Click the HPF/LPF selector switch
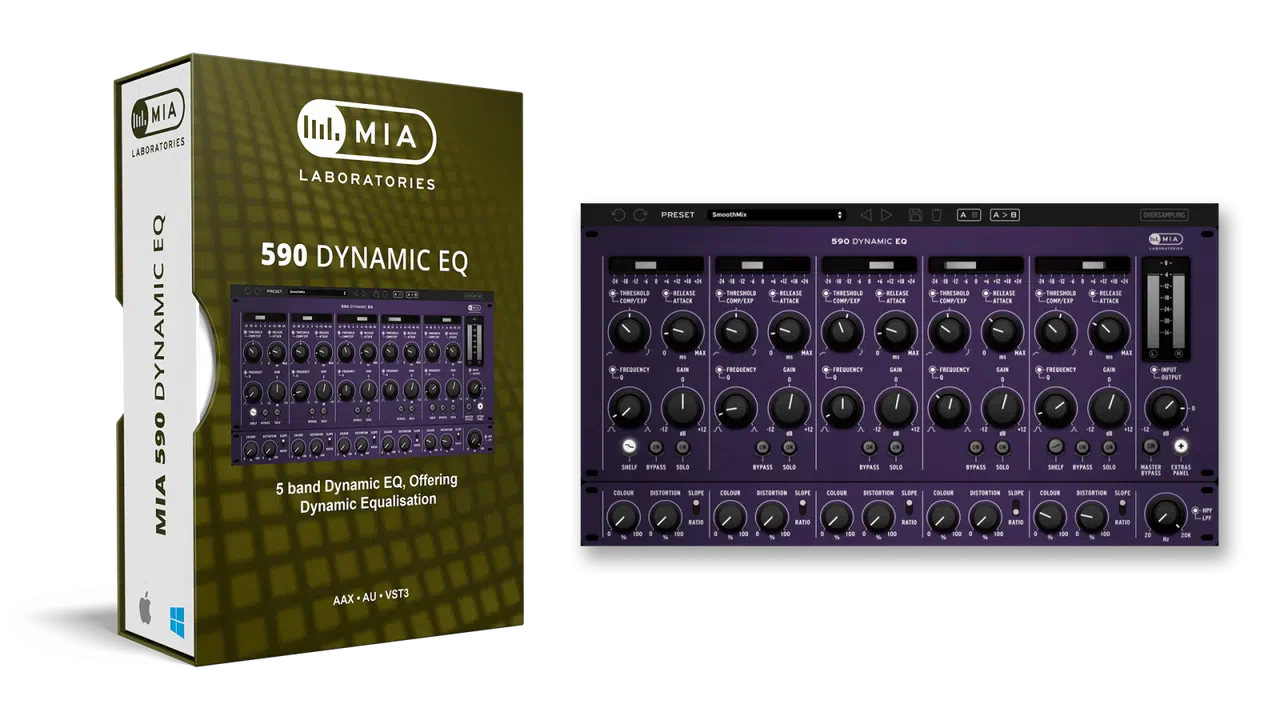The height and width of the screenshot is (720, 1280). click(x=1195, y=514)
